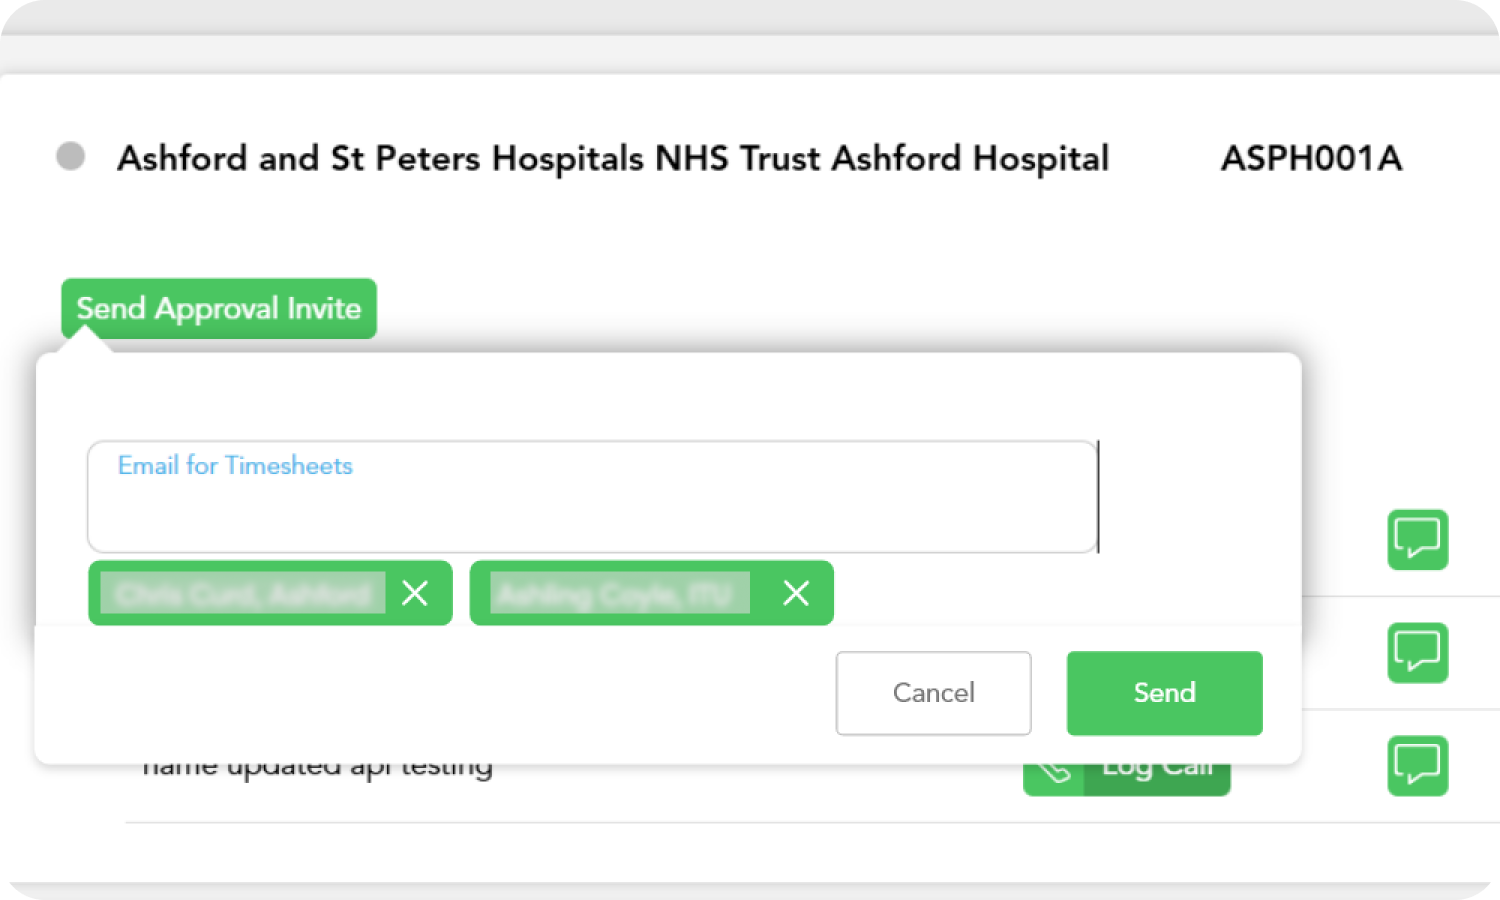Remove the right recipient chip with its X

(796, 593)
